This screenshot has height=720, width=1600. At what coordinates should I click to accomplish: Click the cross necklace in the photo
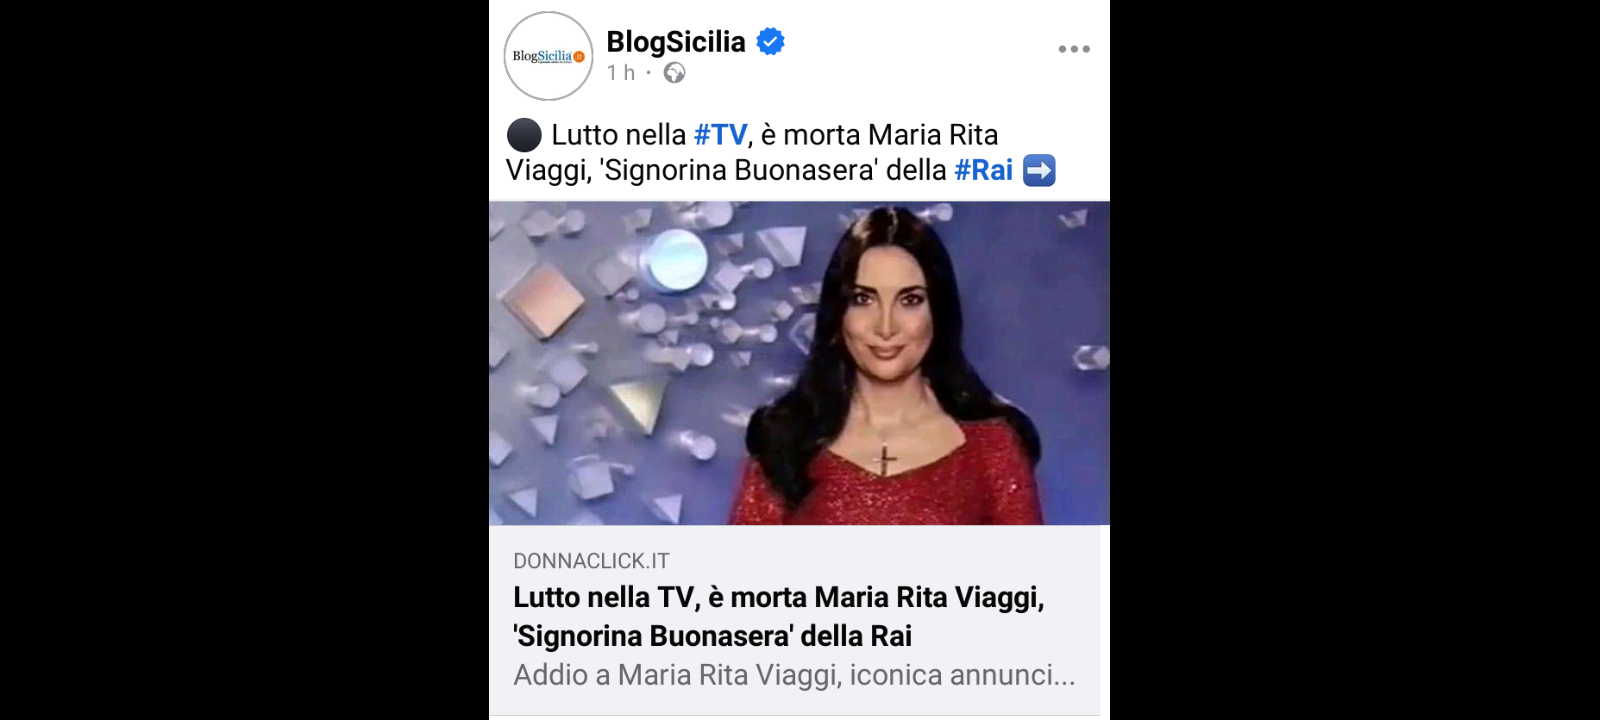(x=884, y=458)
